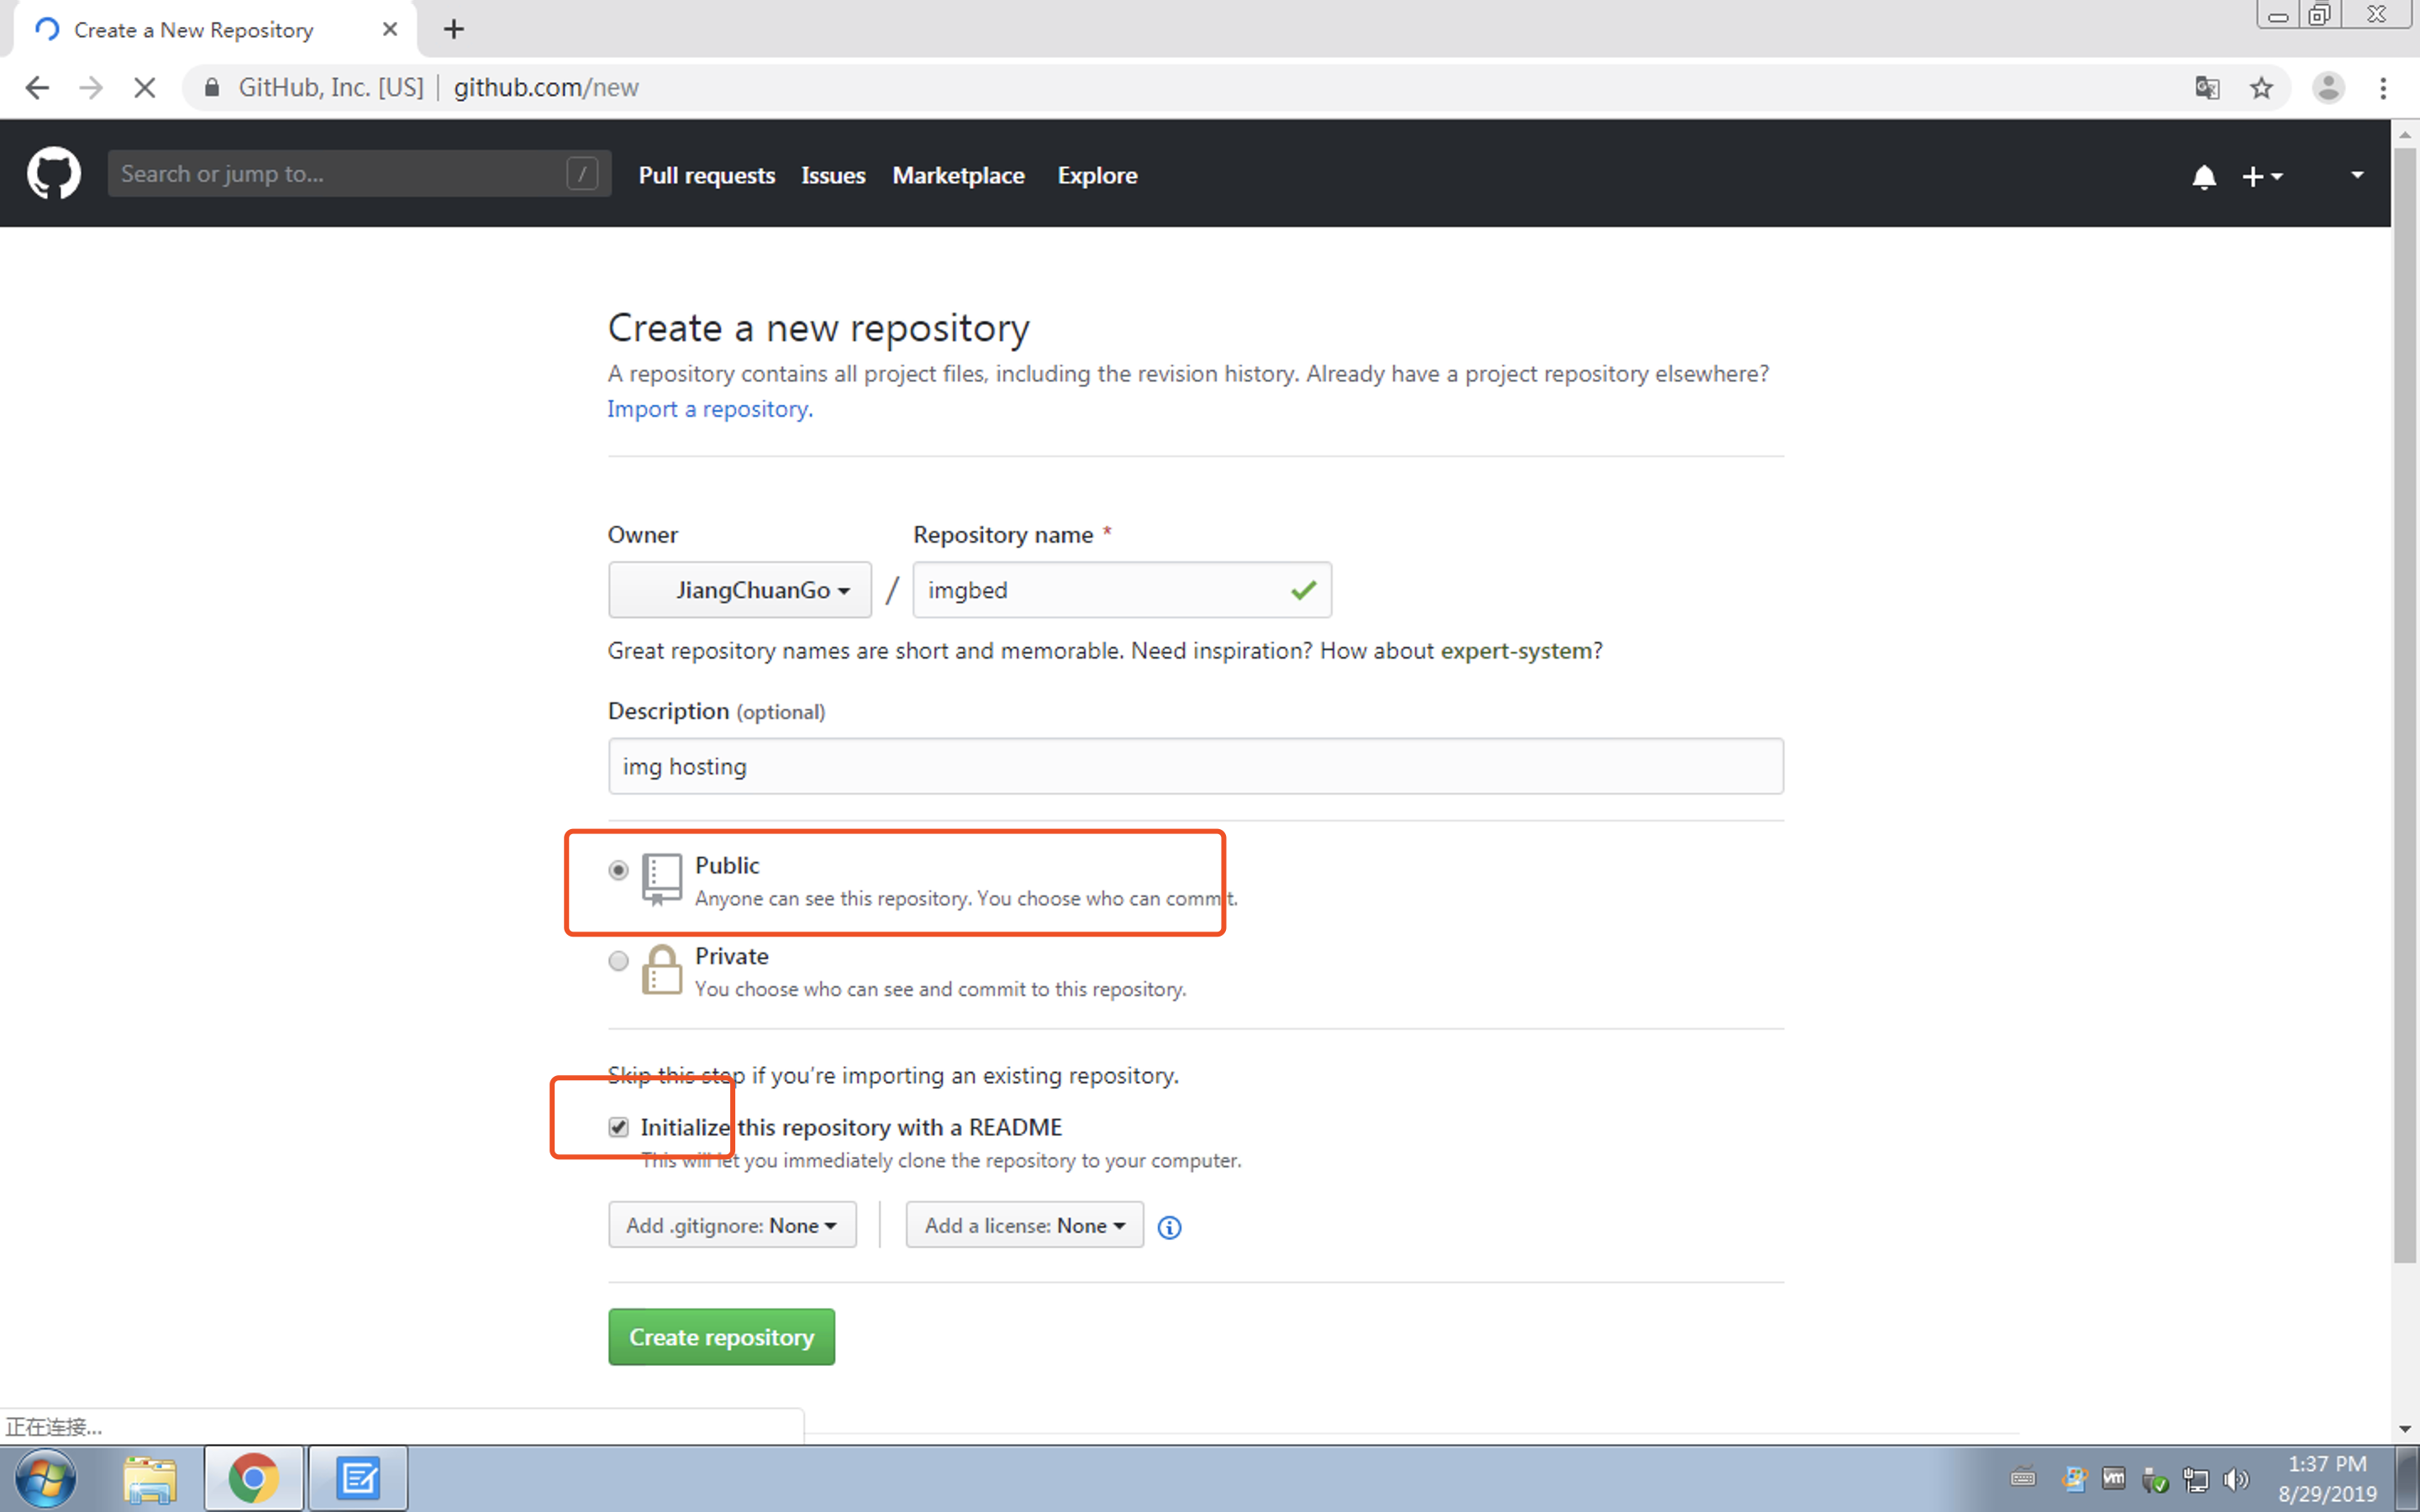Select the Private repository option
Viewport: 2420px width, 1512px height.
click(618, 961)
